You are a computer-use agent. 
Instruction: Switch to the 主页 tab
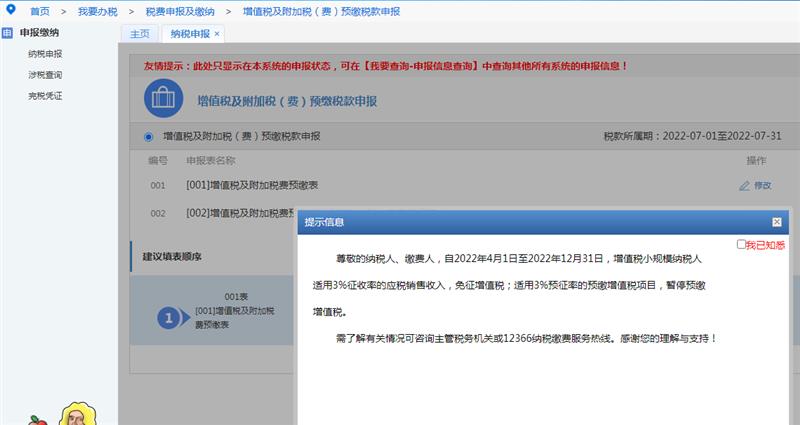[x=140, y=34]
